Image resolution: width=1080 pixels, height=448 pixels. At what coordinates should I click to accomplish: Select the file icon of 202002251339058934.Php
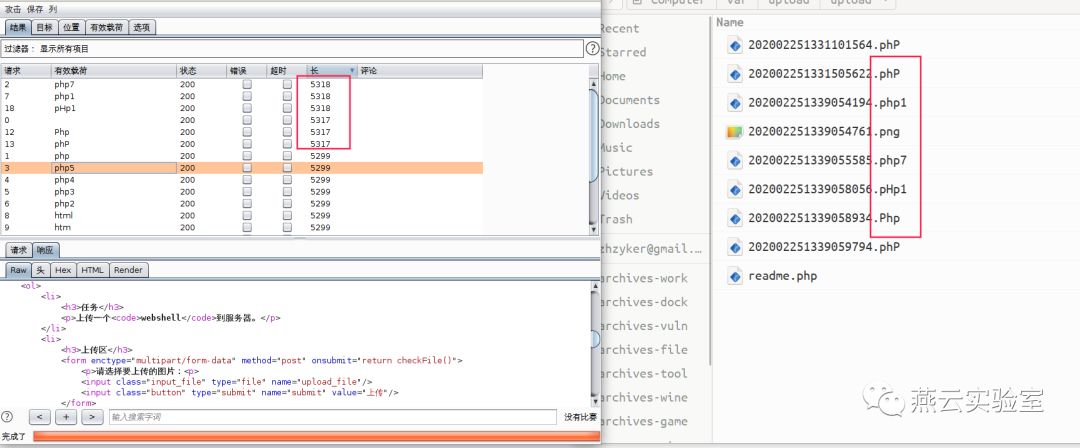click(735, 218)
